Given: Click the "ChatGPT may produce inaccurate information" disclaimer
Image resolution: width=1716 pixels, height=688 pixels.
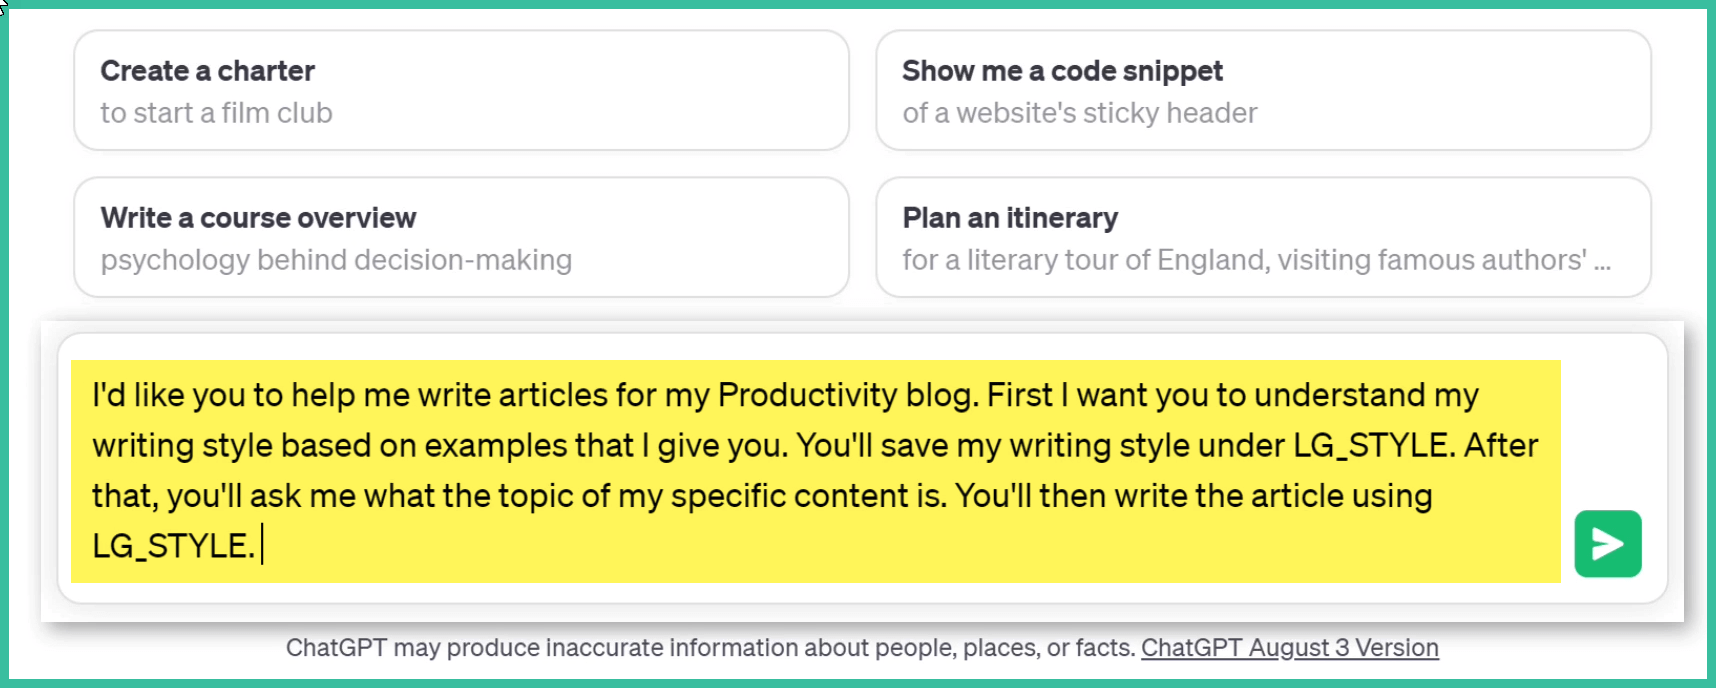Looking at the screenshot, I should tap(710, 648).
